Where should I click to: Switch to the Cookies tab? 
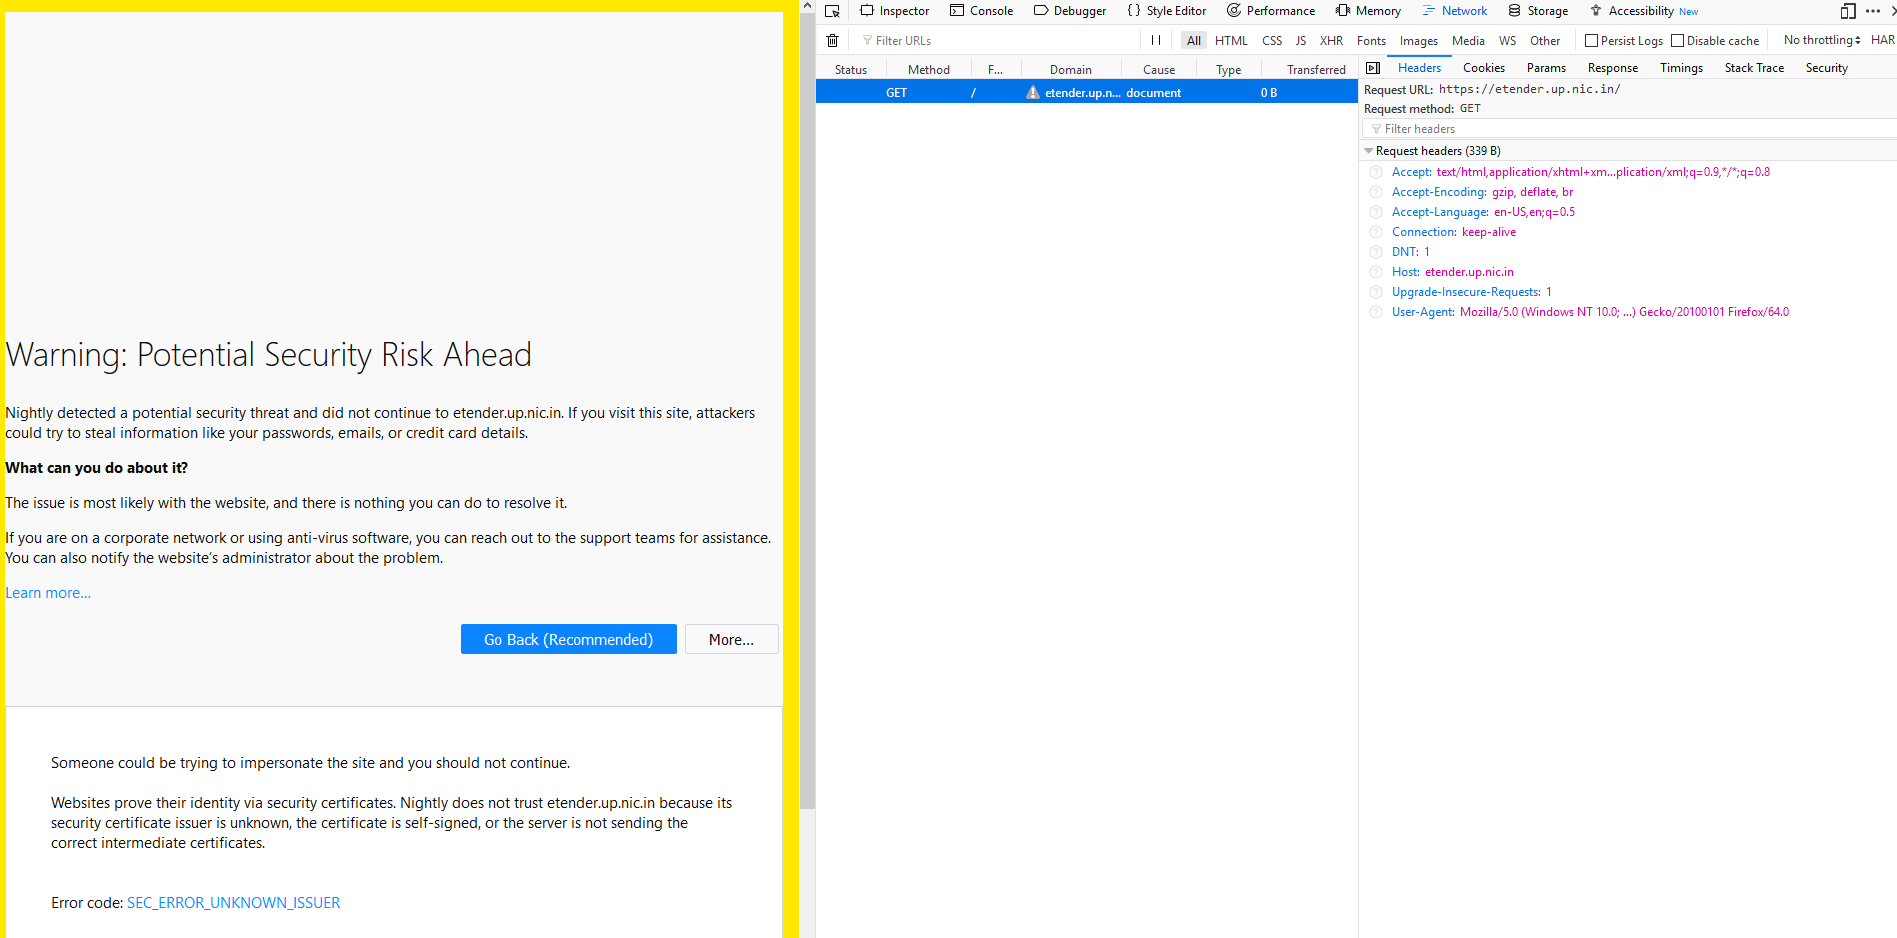[1483, 67]
